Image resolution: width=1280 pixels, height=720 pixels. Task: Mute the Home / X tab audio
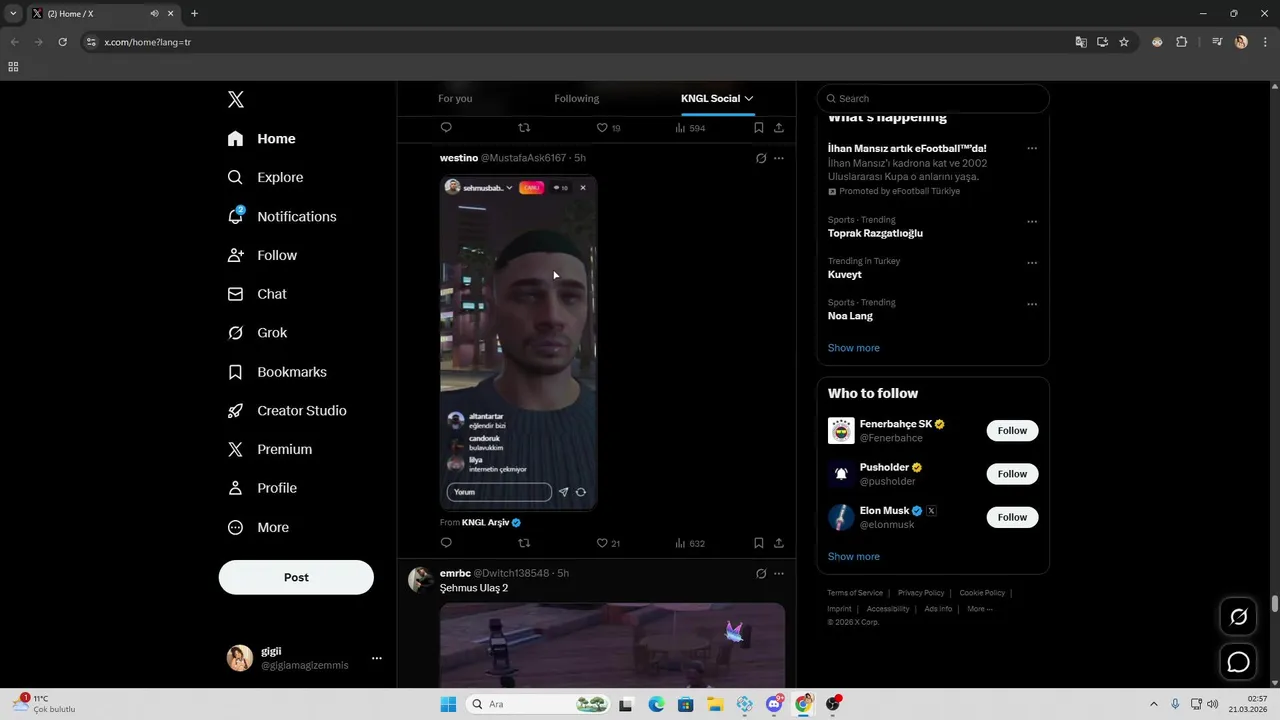pyautogui.click(x=155, y=14)
